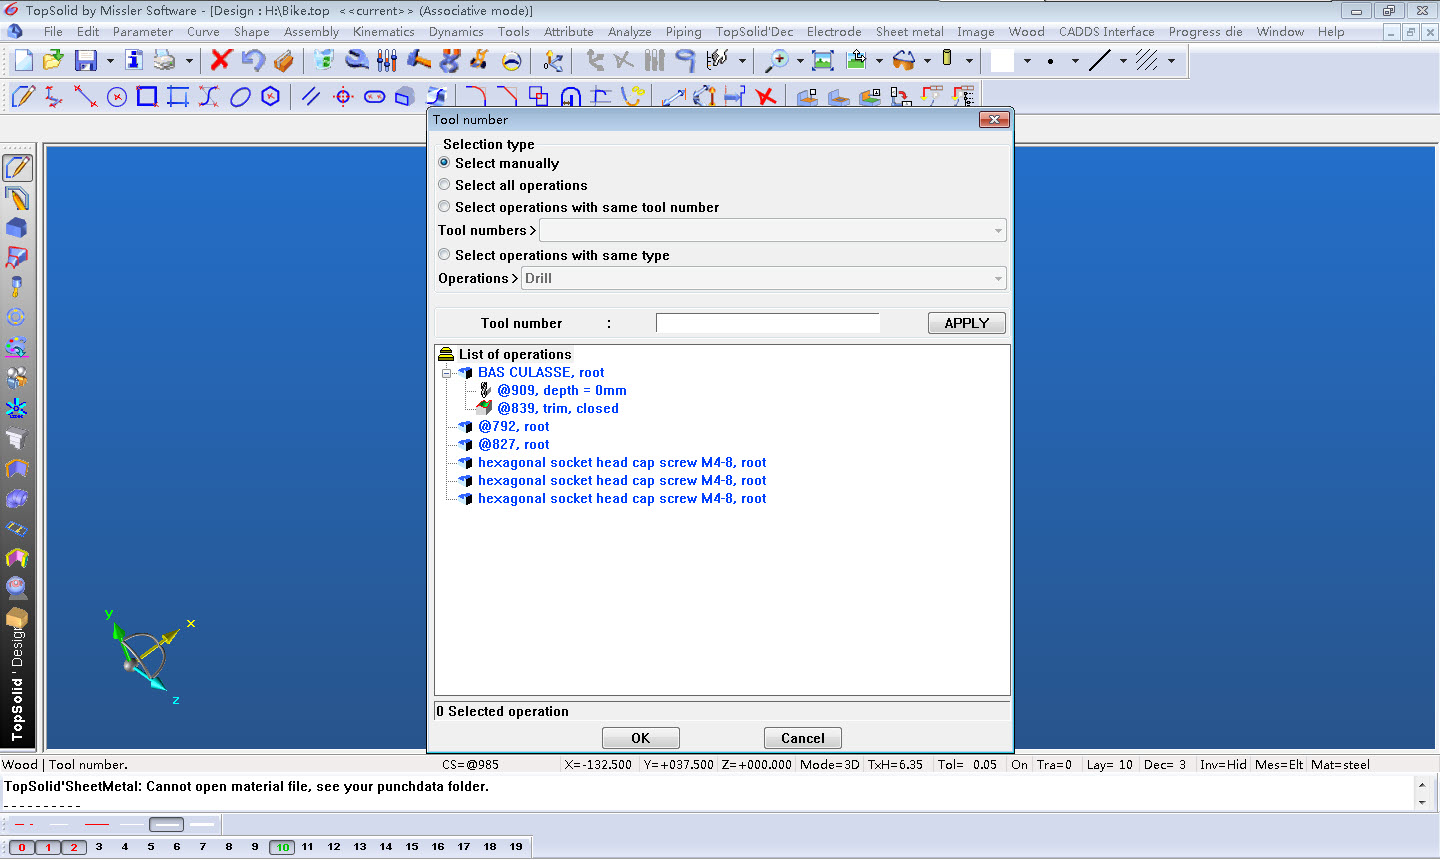
Task: Open the Progress die menu
Action: pyautogui.click(x=1205, y=32)
